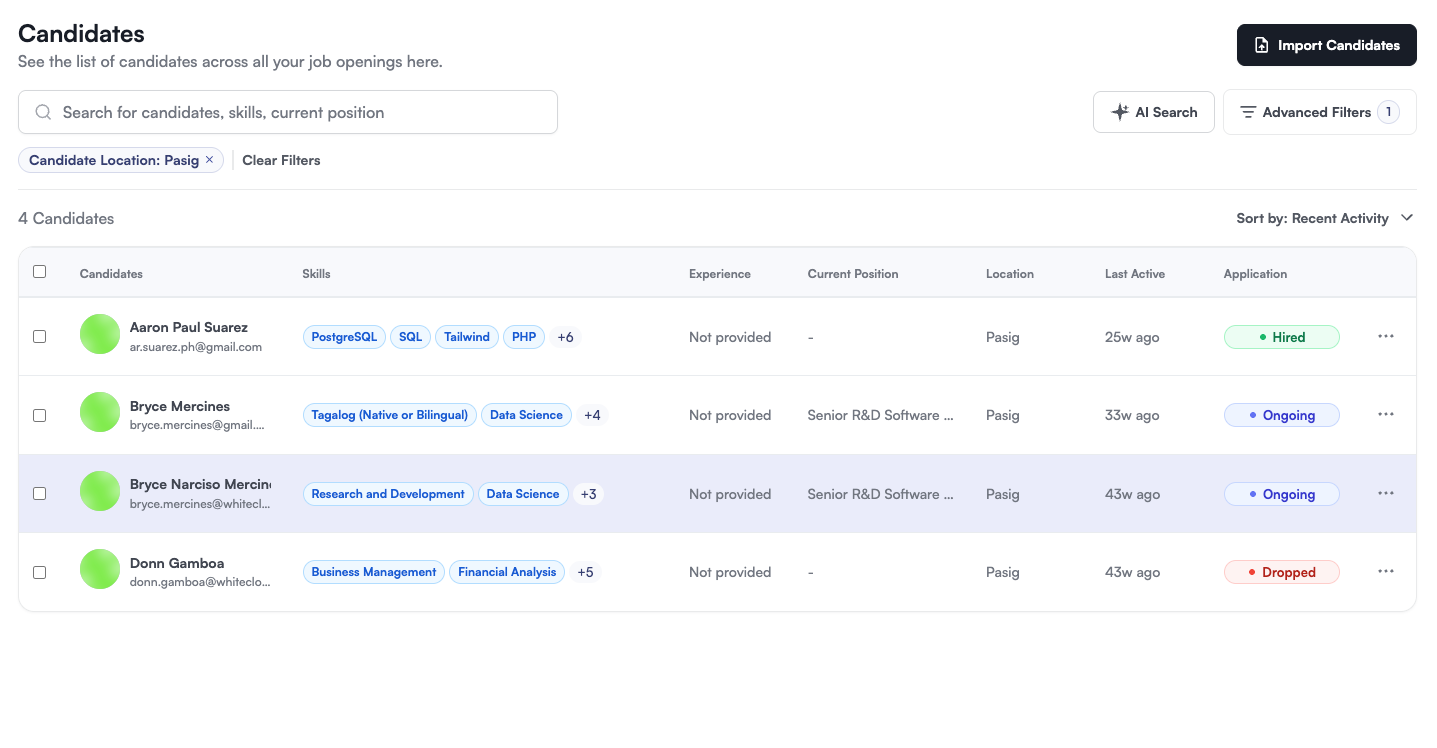Click the magnifier icon in search bar
The image size is (1437, 748).
click(x=43, y=113)
